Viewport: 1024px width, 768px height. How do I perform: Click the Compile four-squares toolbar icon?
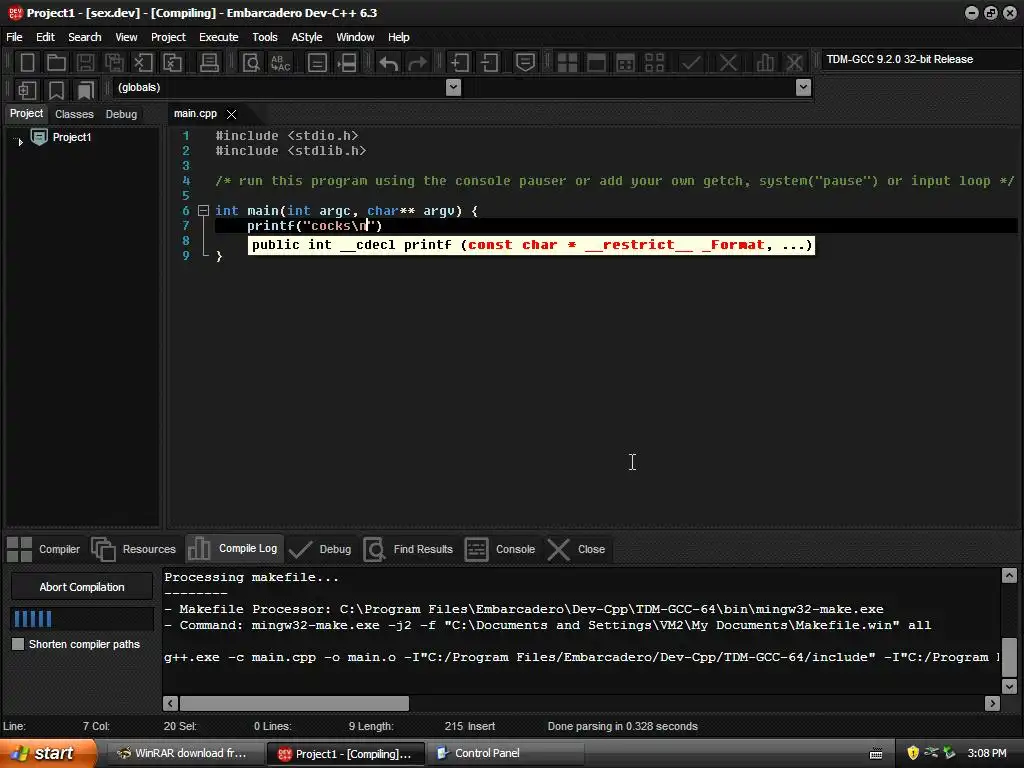tap(567, 63)
